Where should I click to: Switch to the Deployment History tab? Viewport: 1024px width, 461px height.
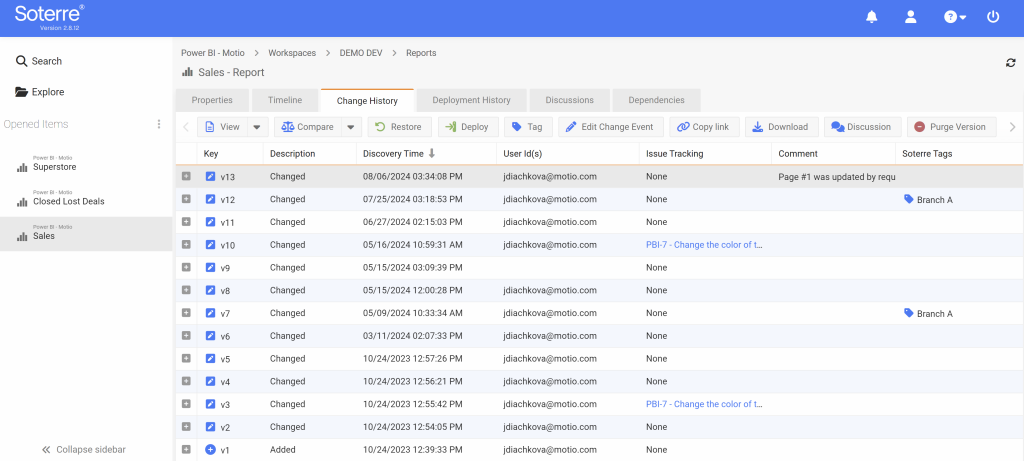point(471,100)
